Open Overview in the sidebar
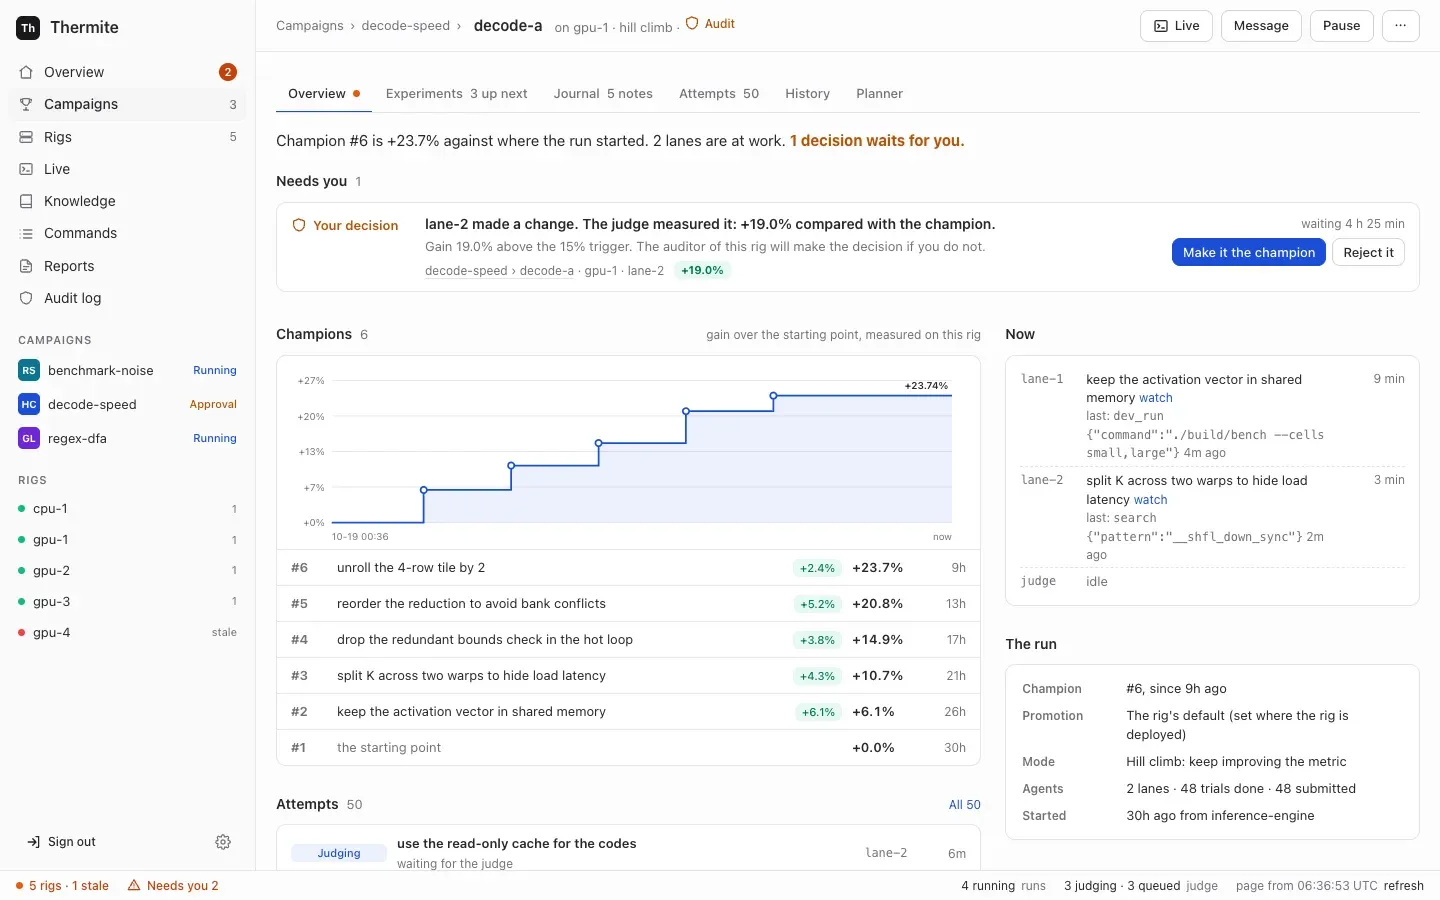Viewport: 1440px width, 900px height. 127,72
